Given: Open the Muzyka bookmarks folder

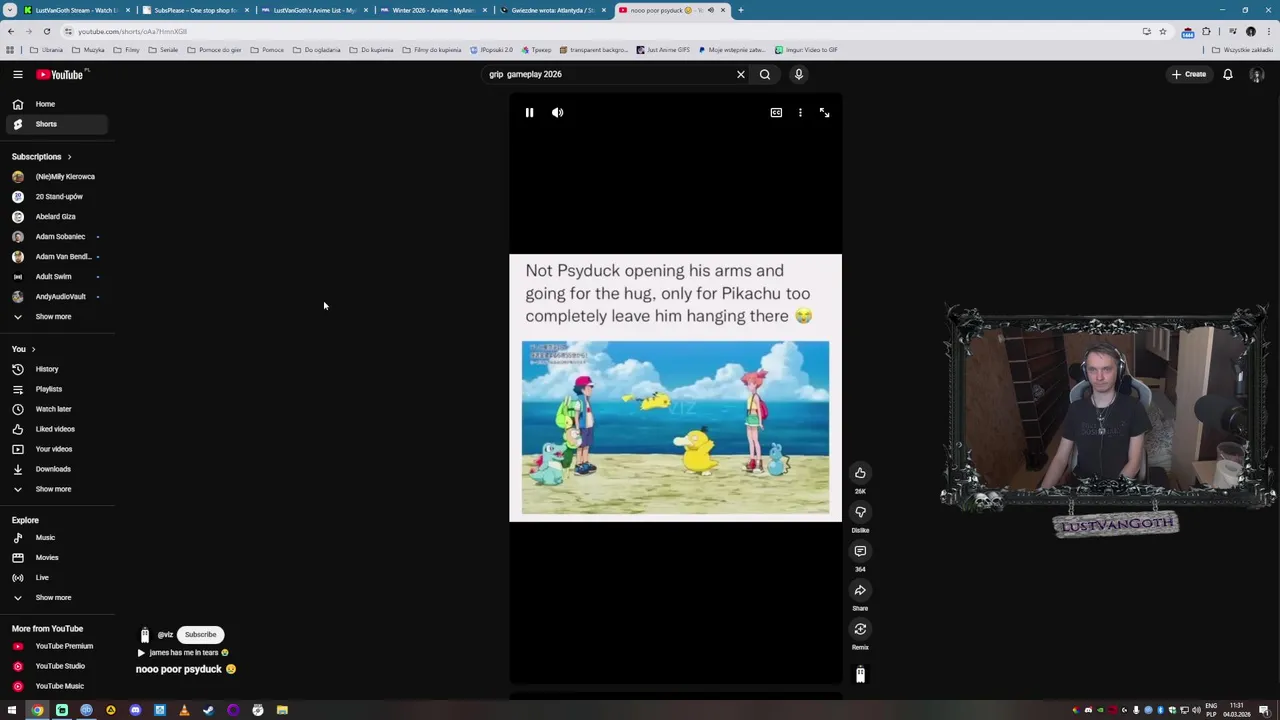Looking at the screenshot, I should click(x=88, y=49).
